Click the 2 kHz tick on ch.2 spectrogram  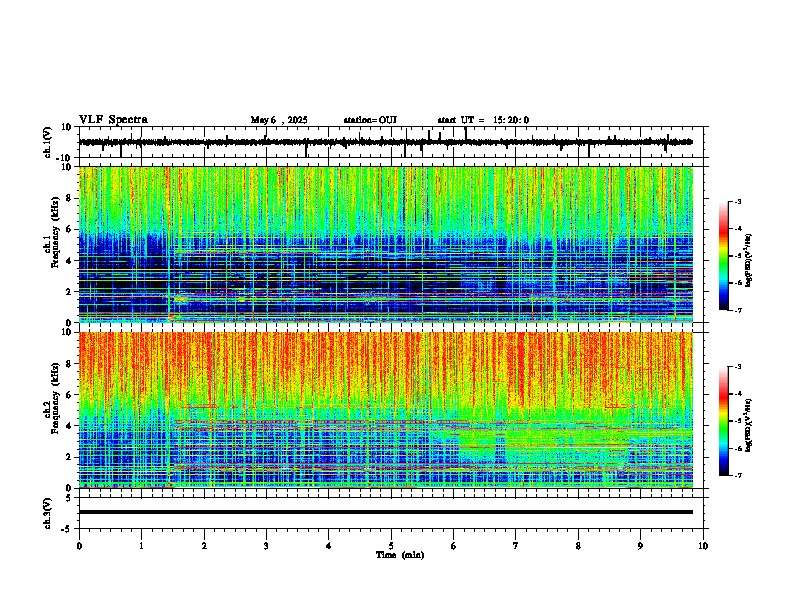pyautogui.click(x=69, y=457)
